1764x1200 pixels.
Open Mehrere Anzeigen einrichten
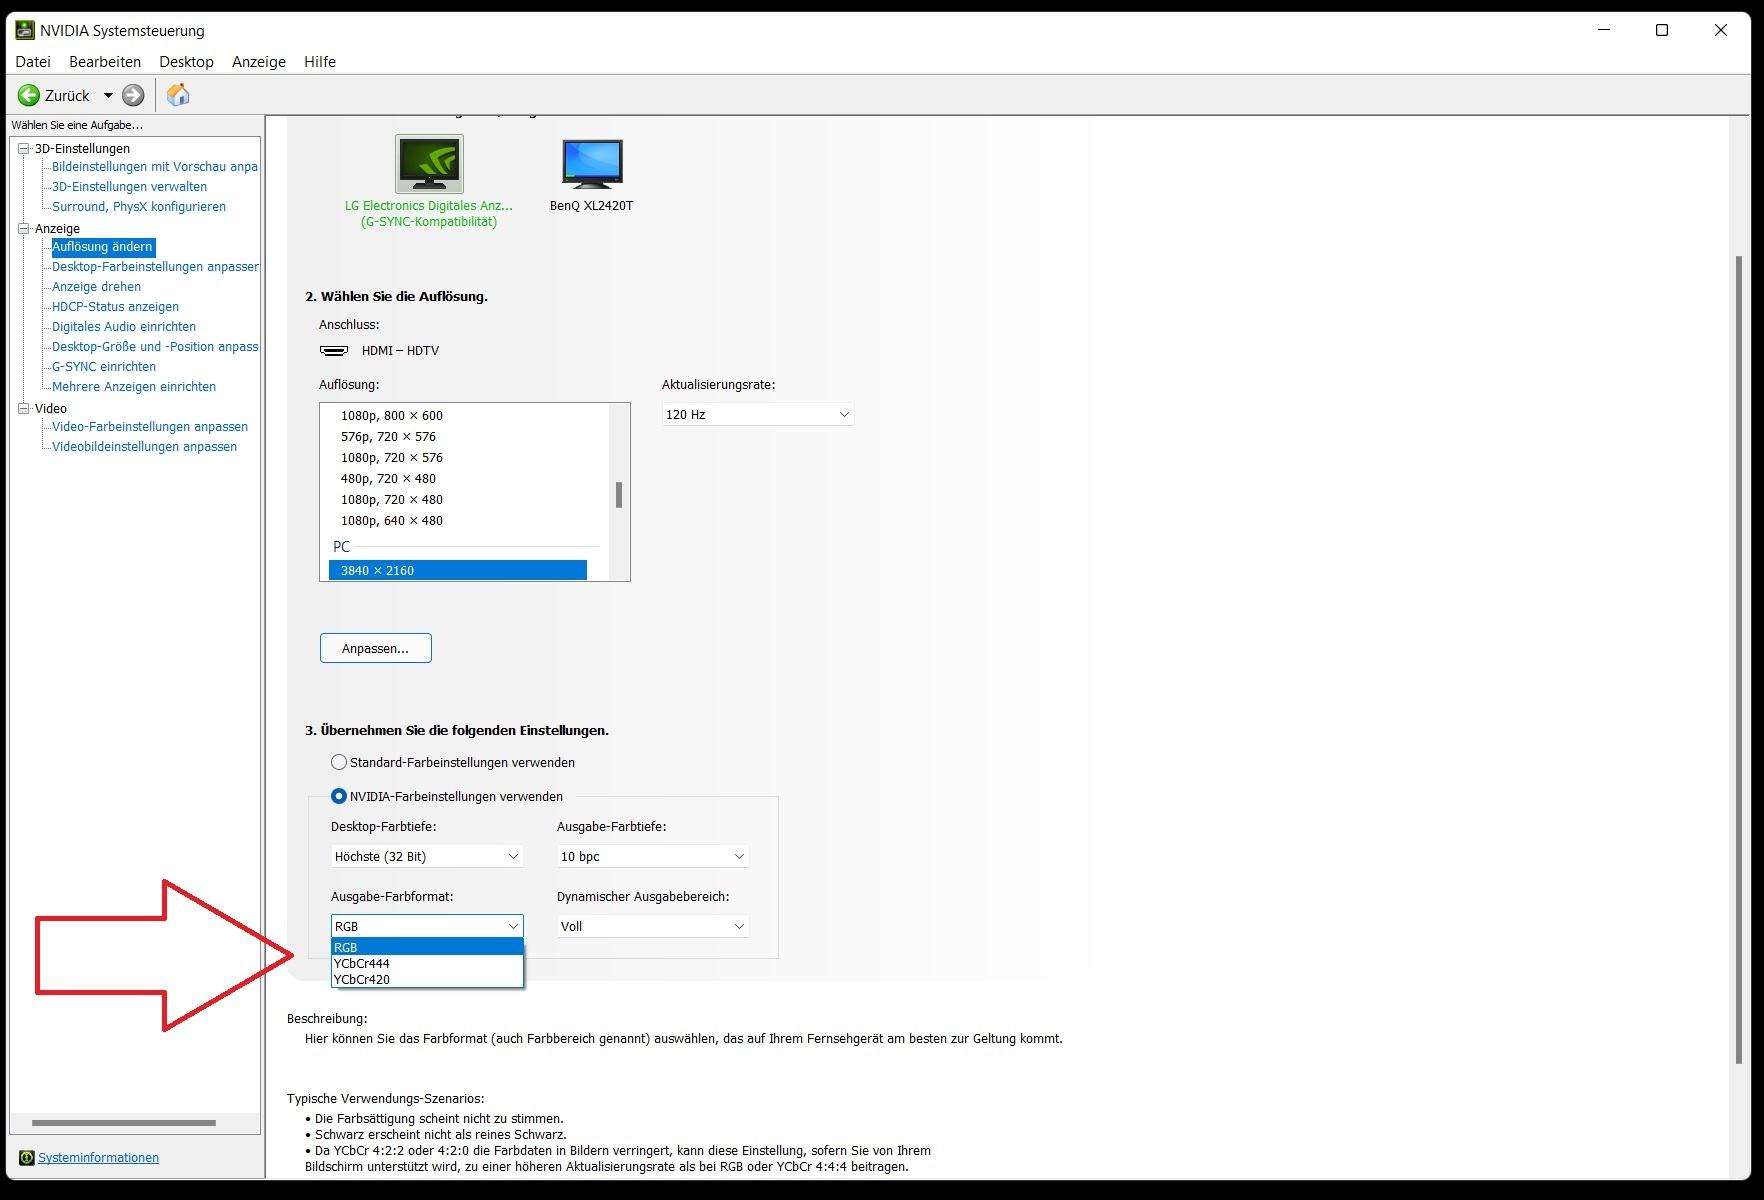coord(134,387)
